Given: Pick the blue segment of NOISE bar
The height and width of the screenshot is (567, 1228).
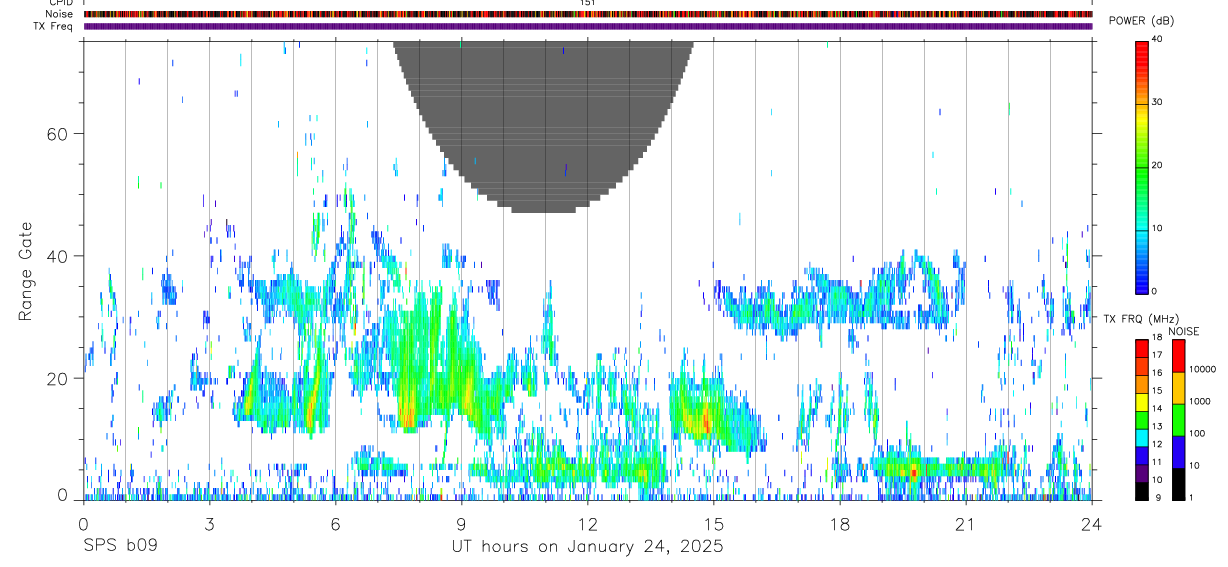Looking at the screenshot, I should 1178,452.
